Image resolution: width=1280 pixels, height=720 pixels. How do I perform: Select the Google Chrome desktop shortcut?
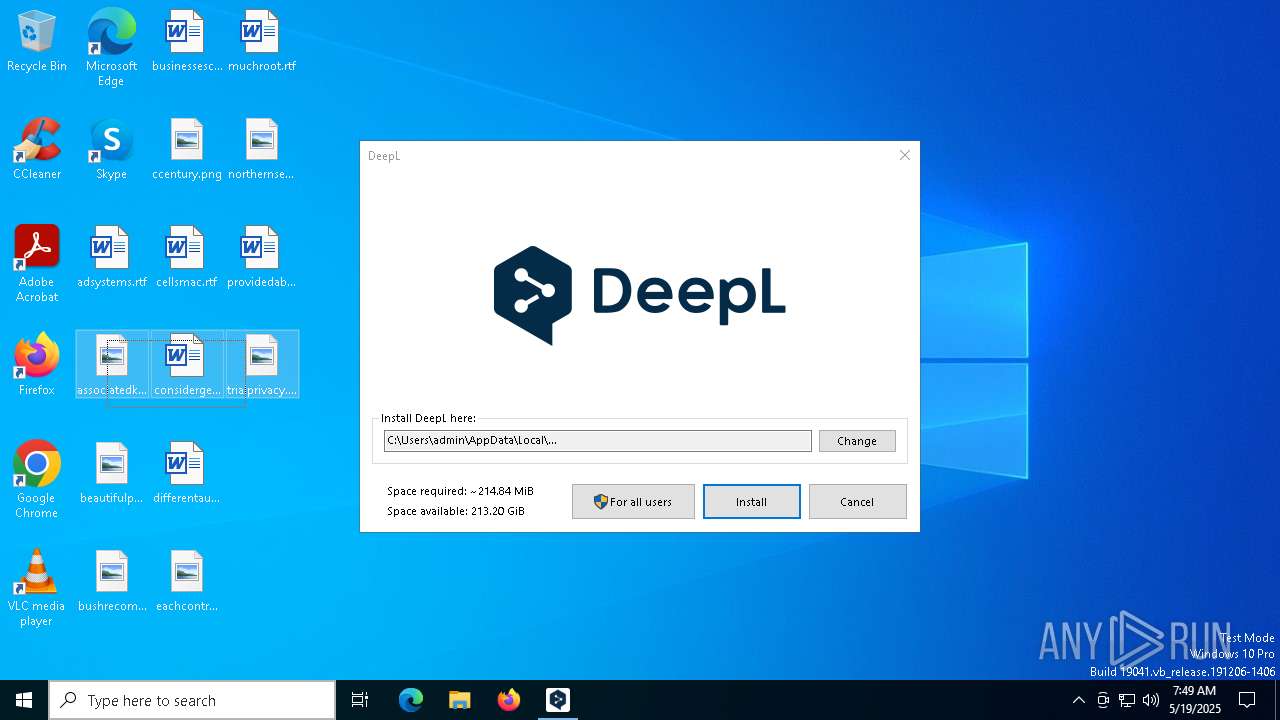[37, 480]
